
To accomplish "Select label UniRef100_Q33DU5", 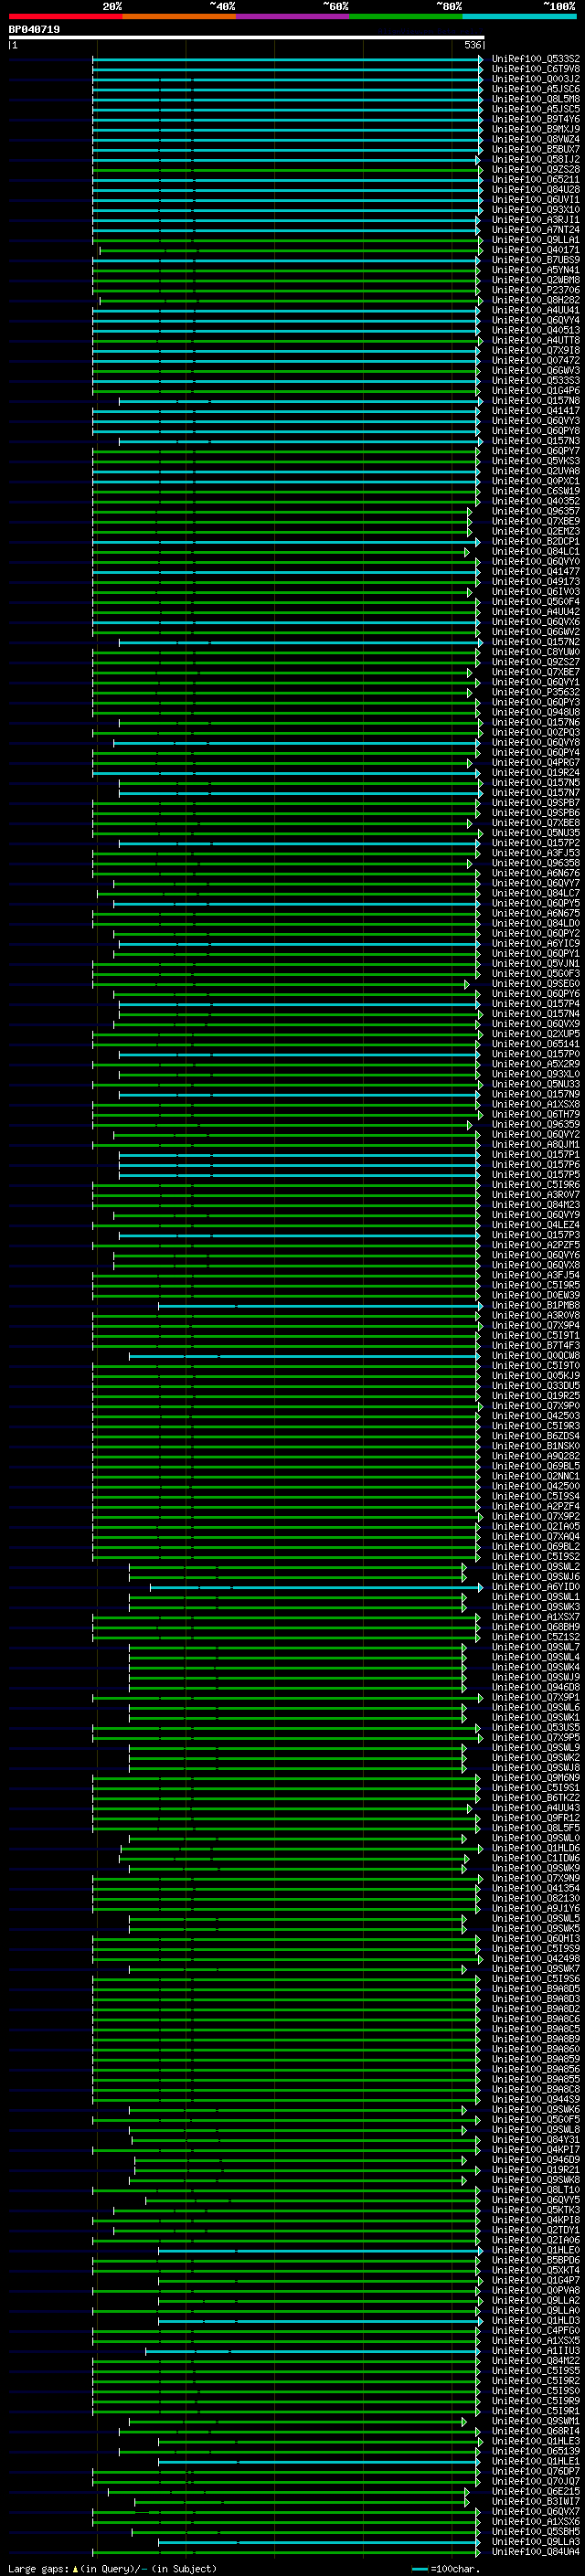I will [536, 1386].
